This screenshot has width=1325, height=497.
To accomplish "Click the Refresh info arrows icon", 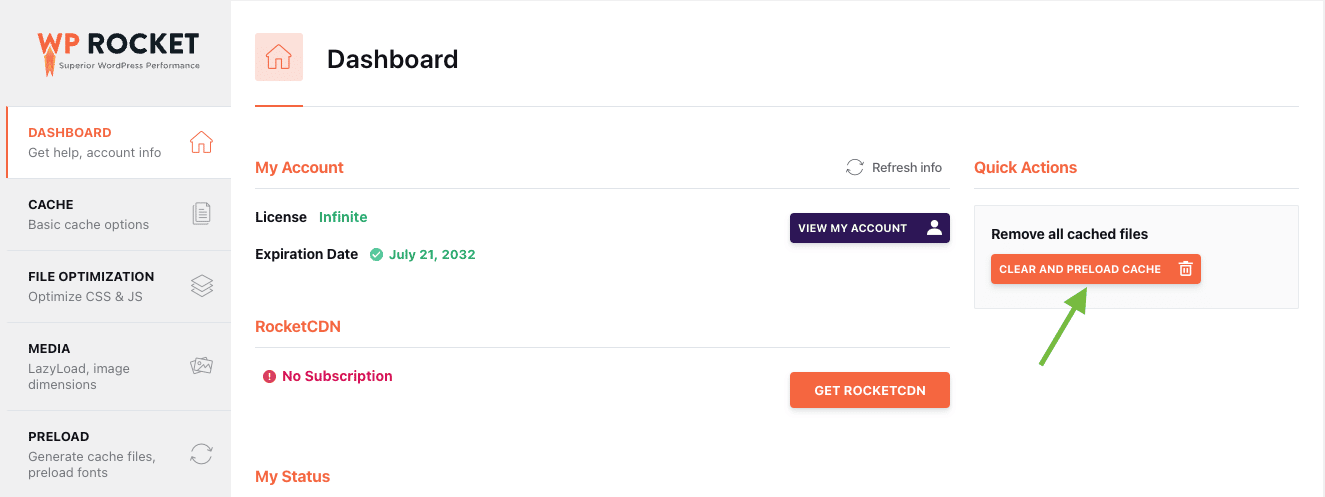I will (854, 167).
